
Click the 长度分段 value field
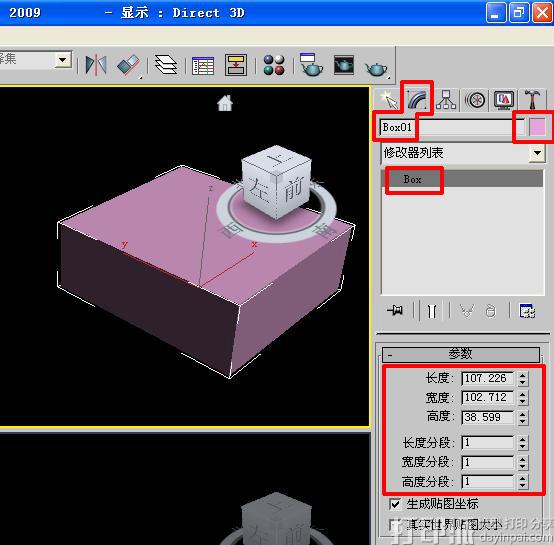pyautogui.click(x=488, y=442)
